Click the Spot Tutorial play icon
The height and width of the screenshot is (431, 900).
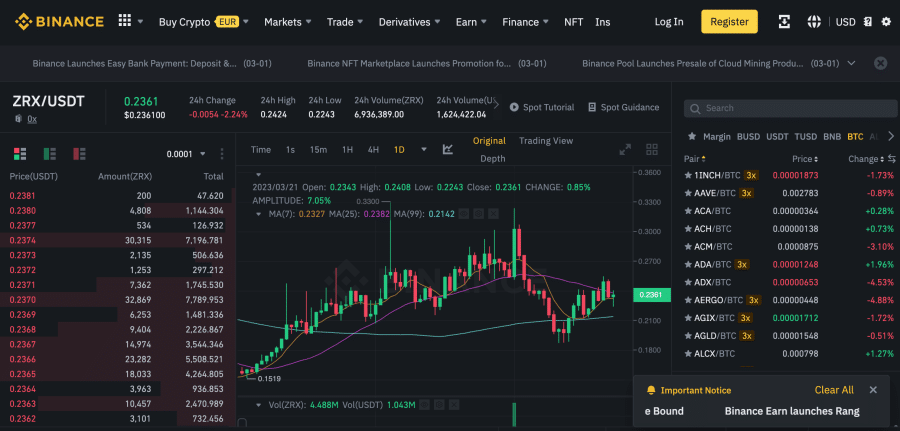click(514, 107)
